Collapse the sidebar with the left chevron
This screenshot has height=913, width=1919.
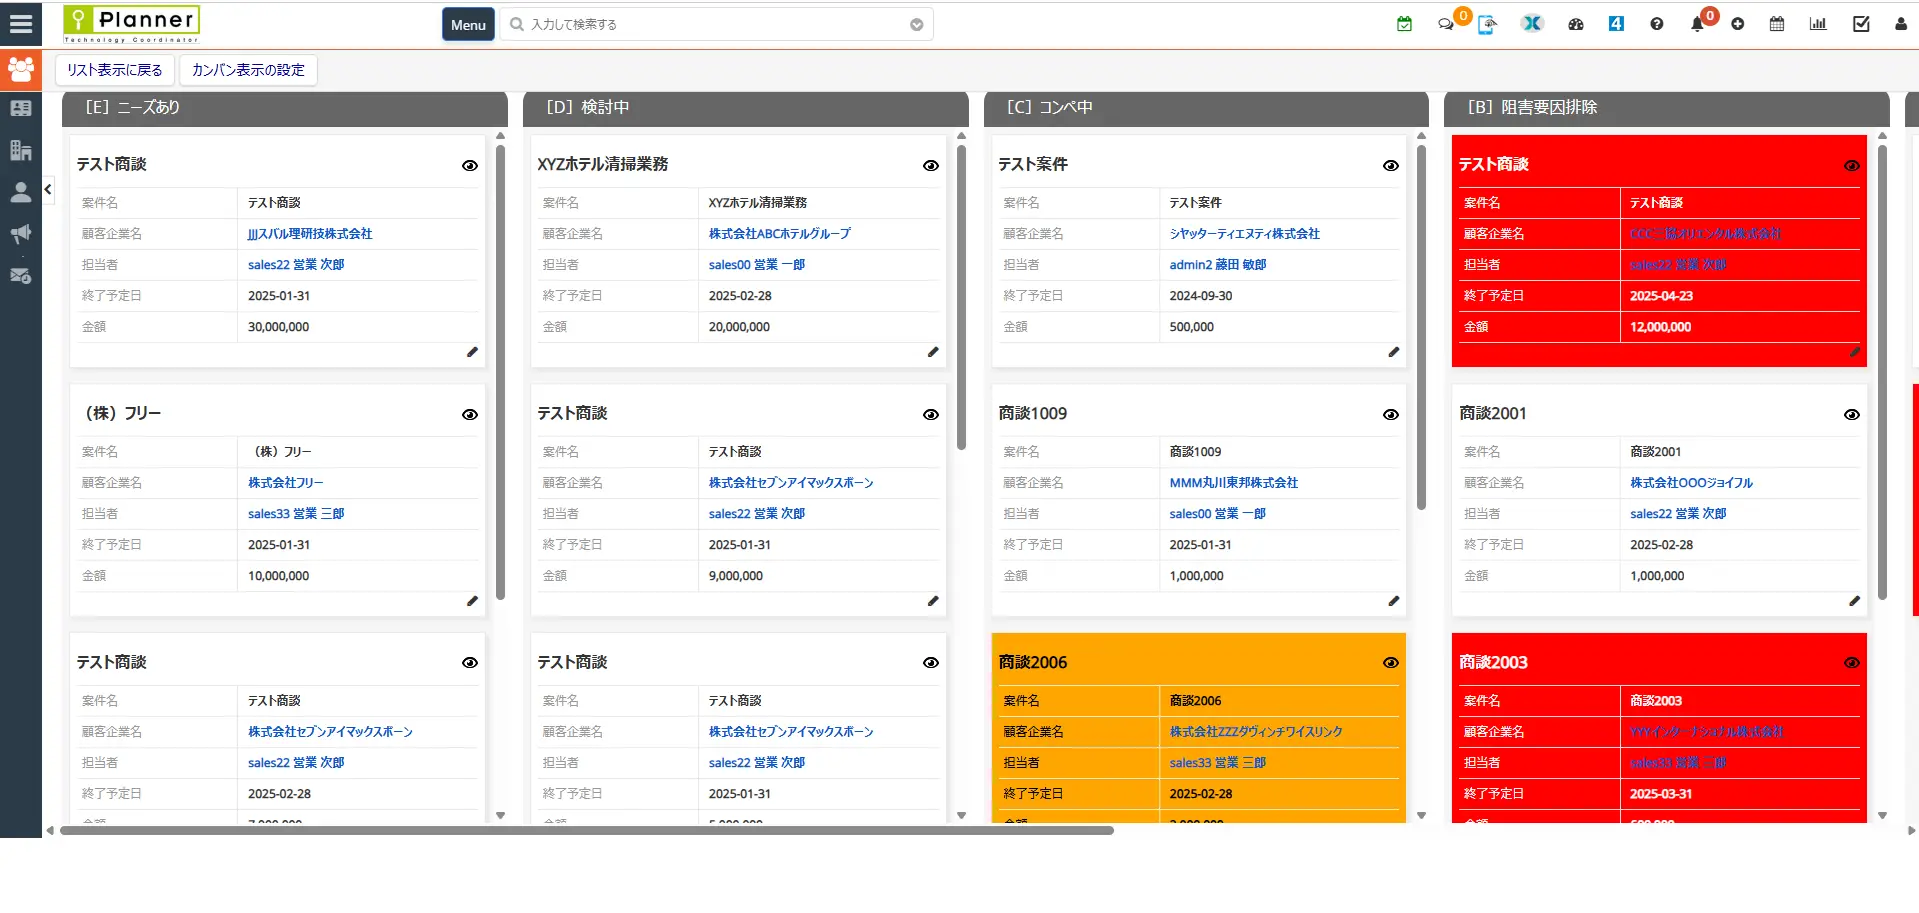point(48,189)
